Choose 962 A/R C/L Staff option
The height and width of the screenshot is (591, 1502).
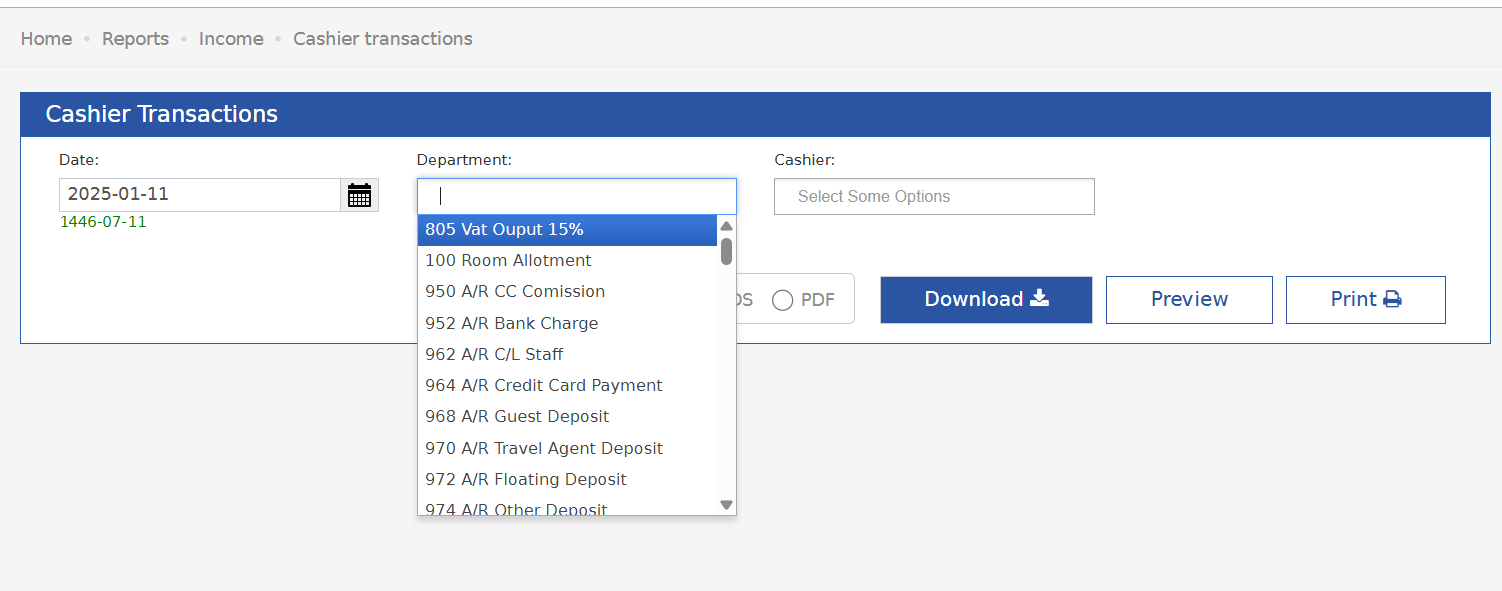pos(567,354)
